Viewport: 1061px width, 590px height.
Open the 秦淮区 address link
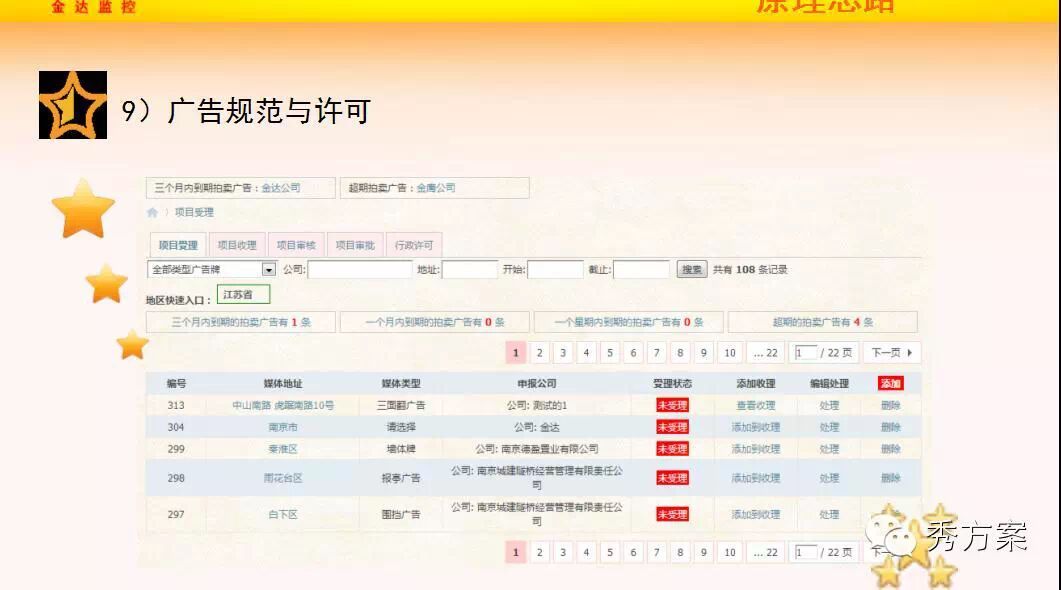(283, 449)
